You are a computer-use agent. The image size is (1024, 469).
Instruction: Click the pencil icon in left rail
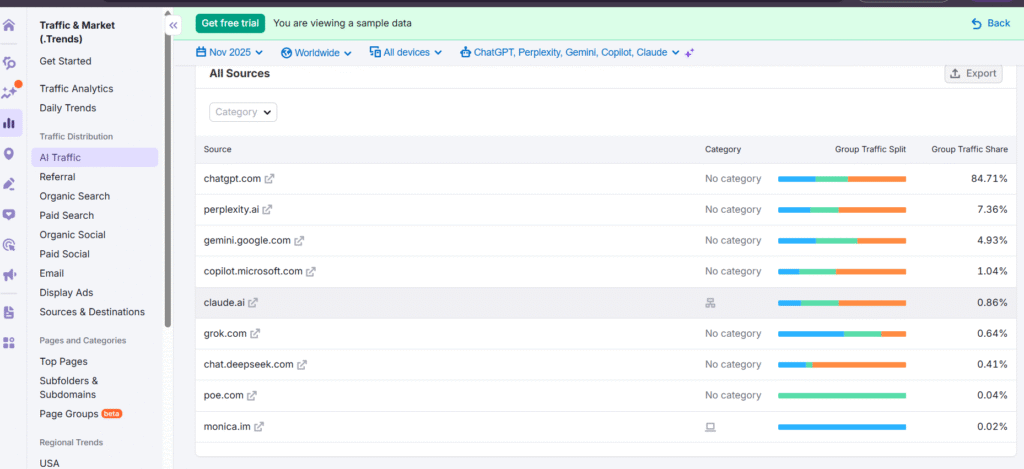pos(9,184)
